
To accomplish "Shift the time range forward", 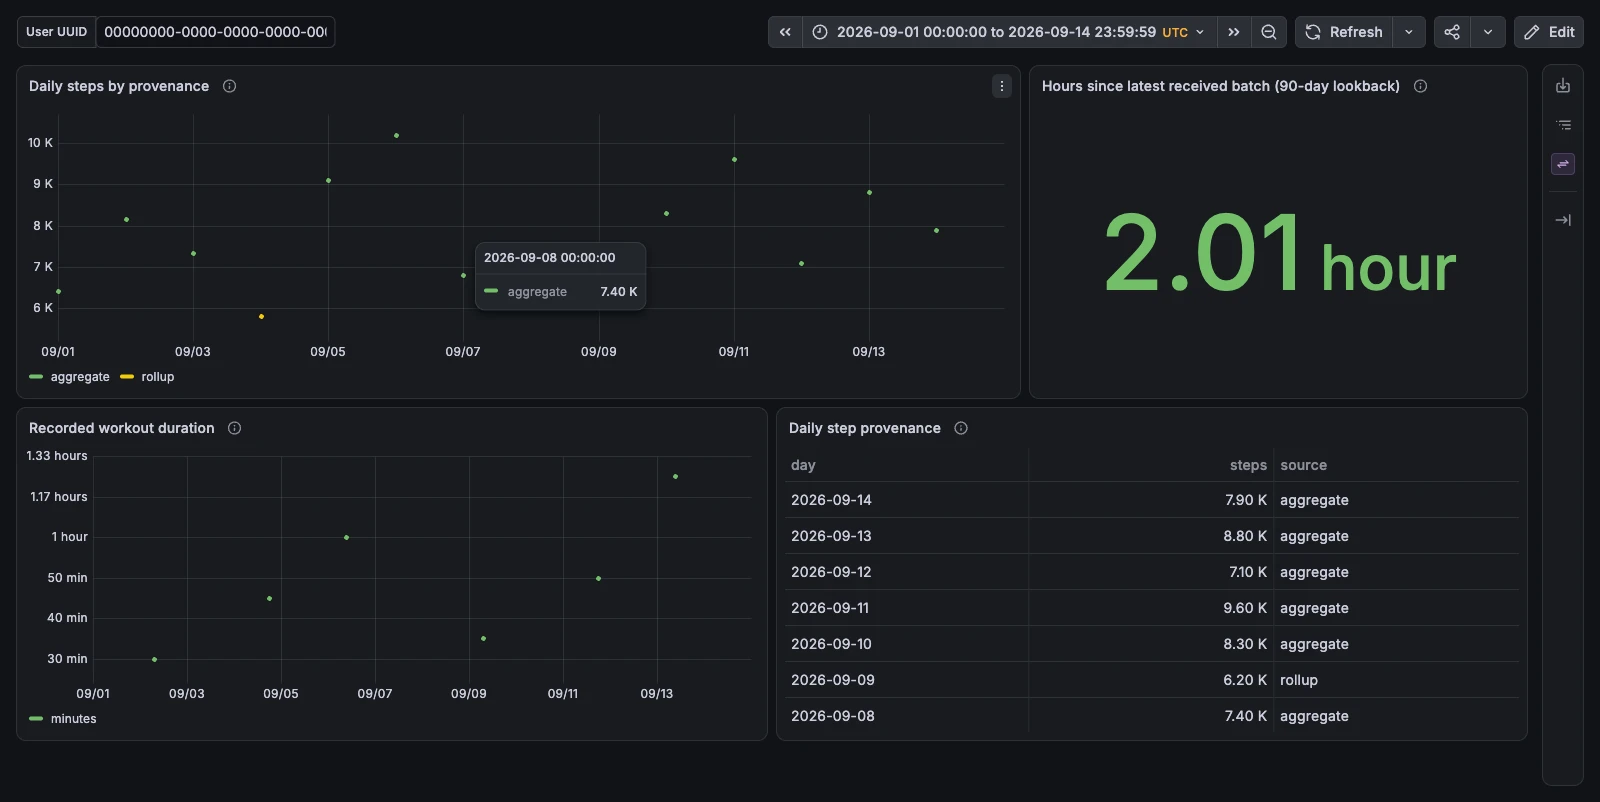I will [x=1234, y=32].
